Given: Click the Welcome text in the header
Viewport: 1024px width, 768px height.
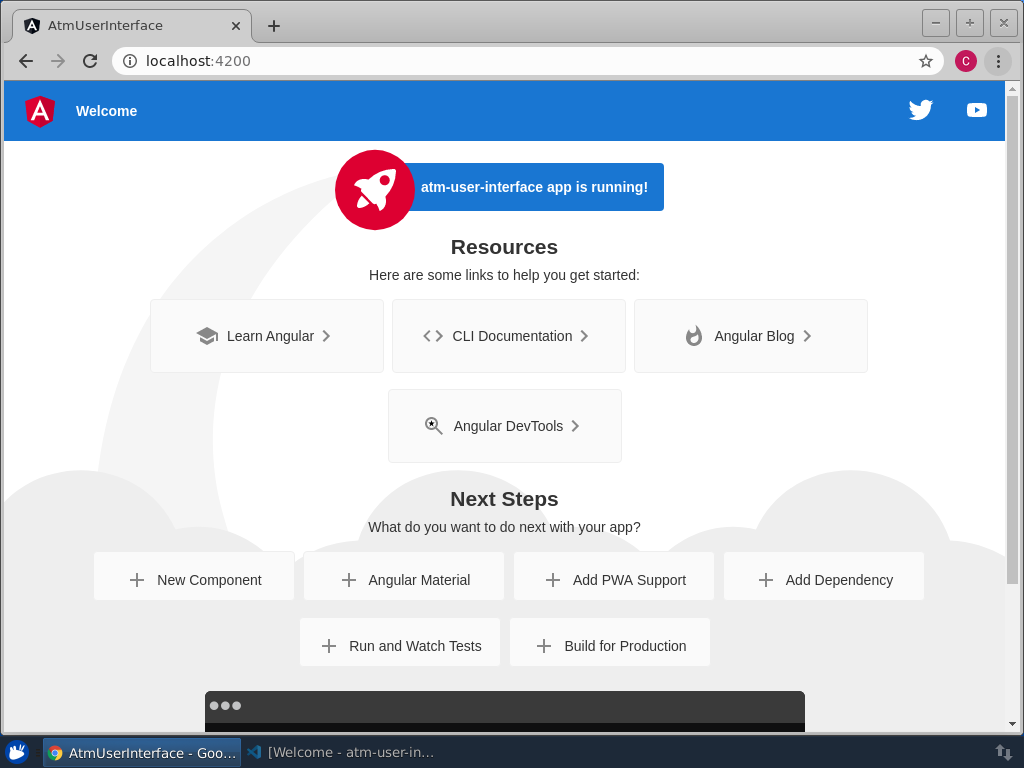Looking at the screenshot, I should click(x=106, y=111).
